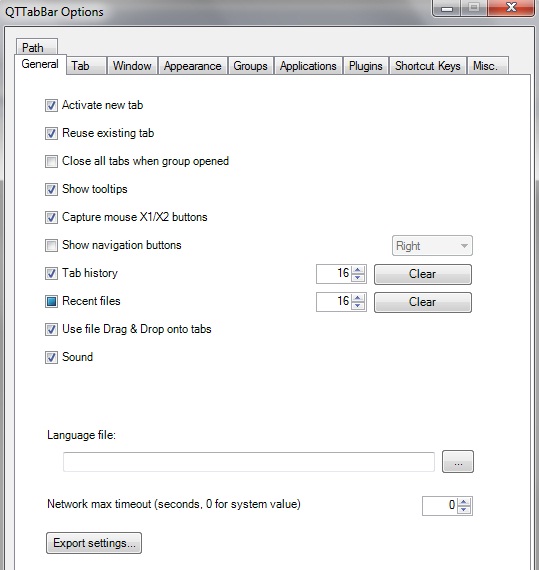The image size is (539, 570).
Task: Click the Recent files number field
Action: click(334, 302)
